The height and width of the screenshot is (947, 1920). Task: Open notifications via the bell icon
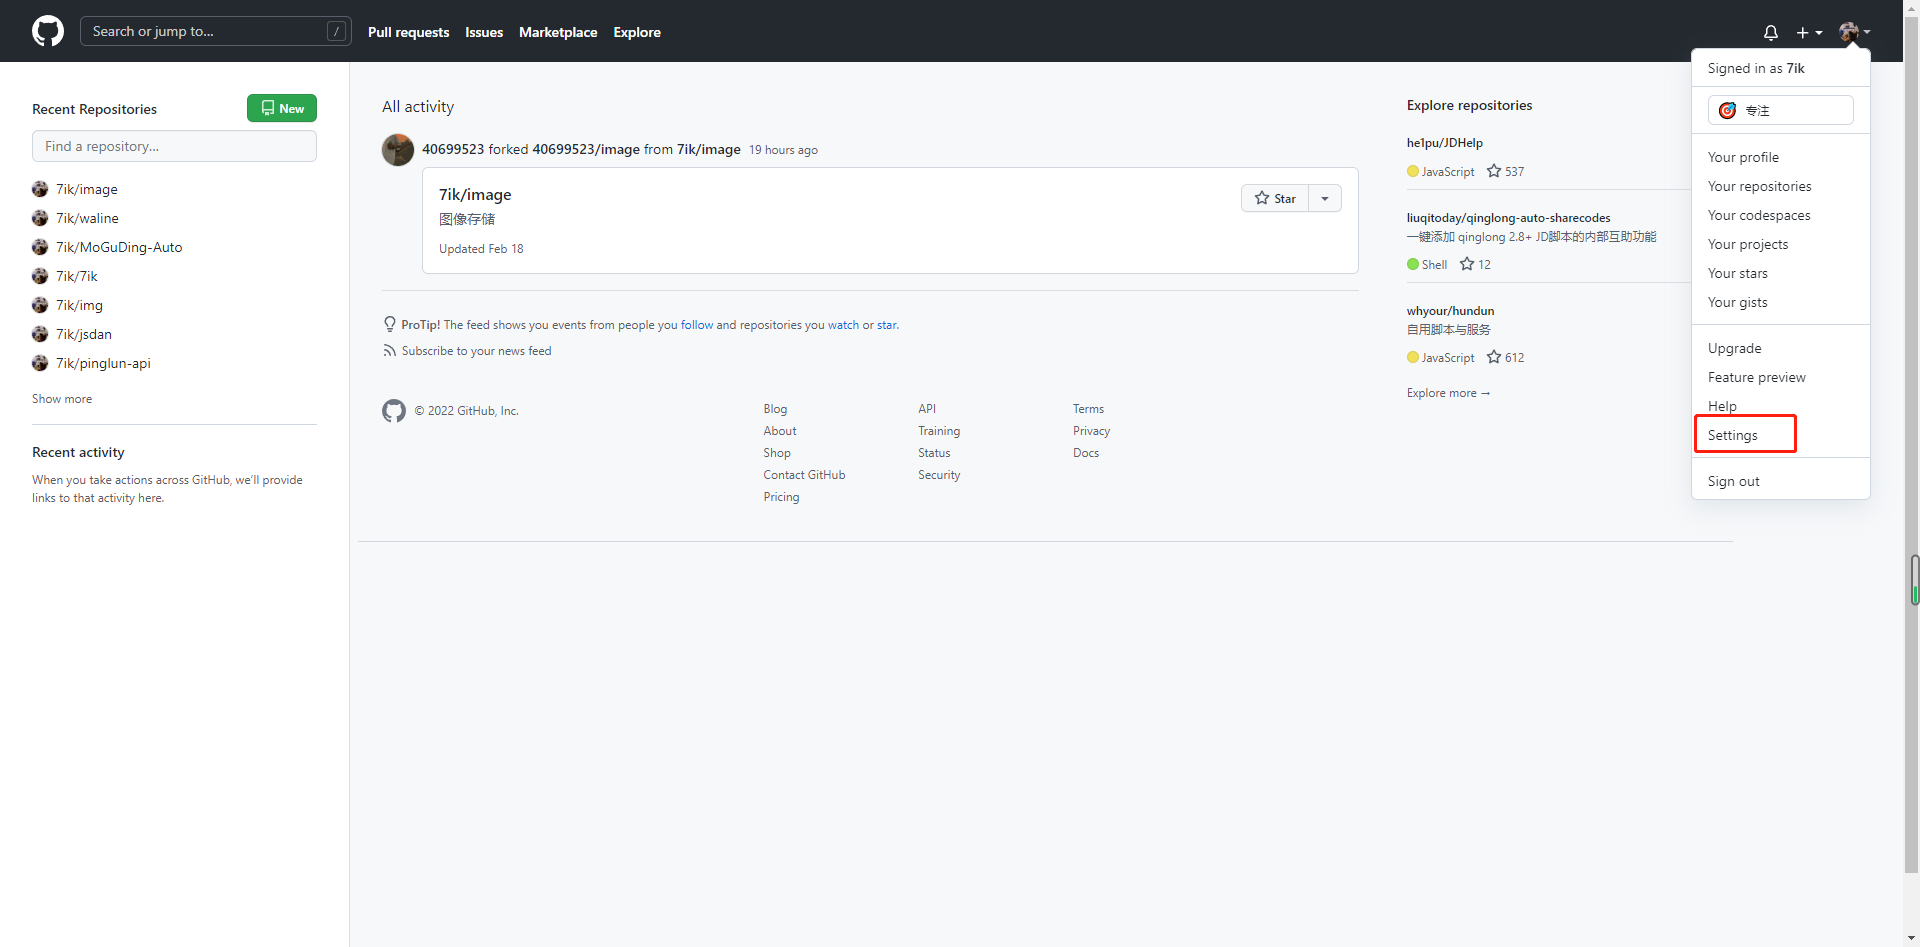point(1770,32)
